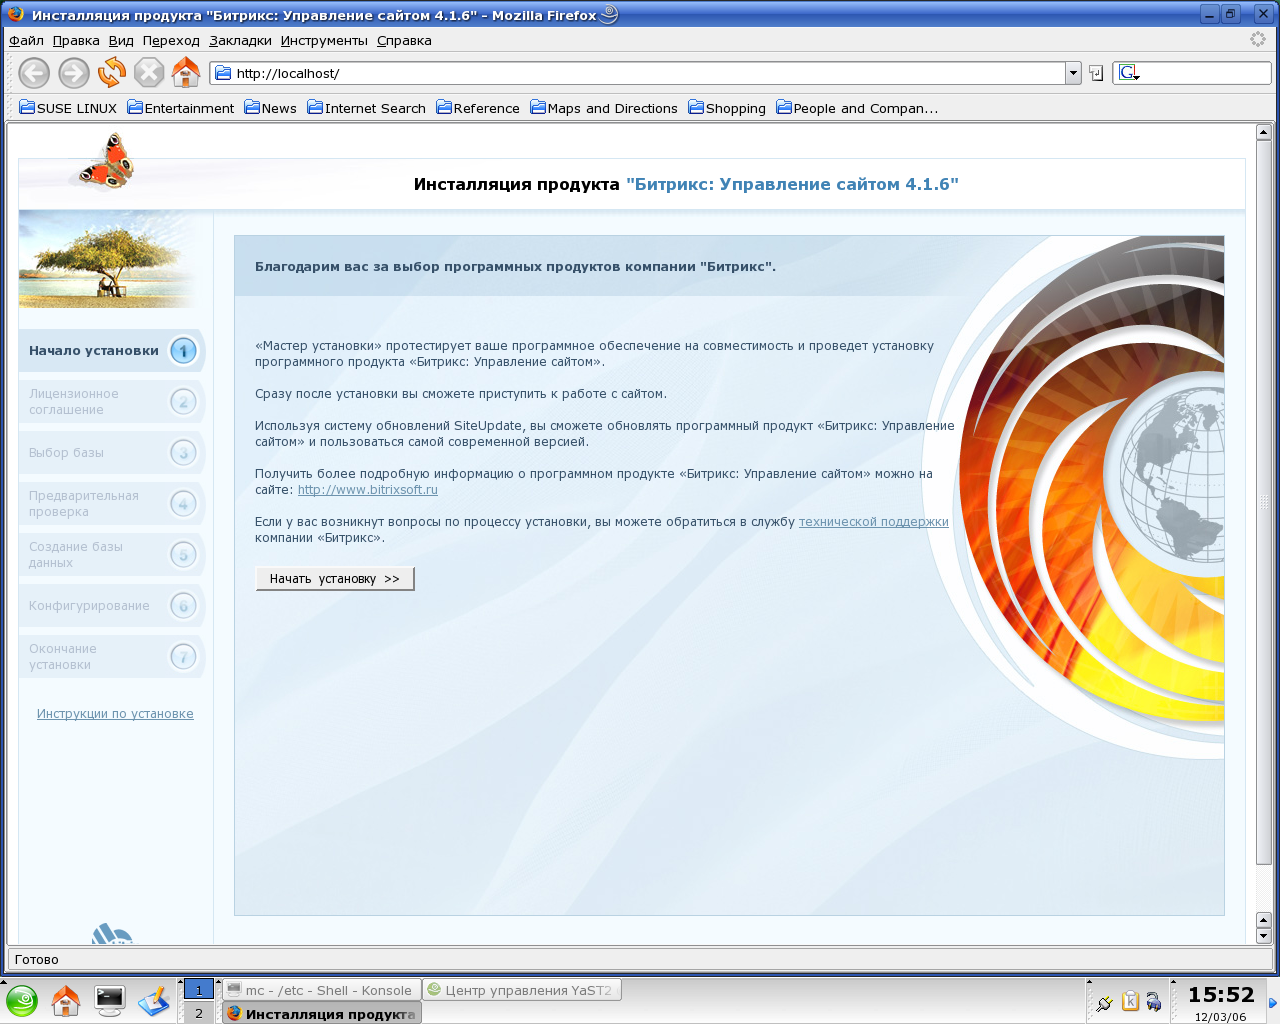Expand the address bar history dropdown
Image resolution: width=1280 pixels, height=1024 pixels.
[1073, 73]
